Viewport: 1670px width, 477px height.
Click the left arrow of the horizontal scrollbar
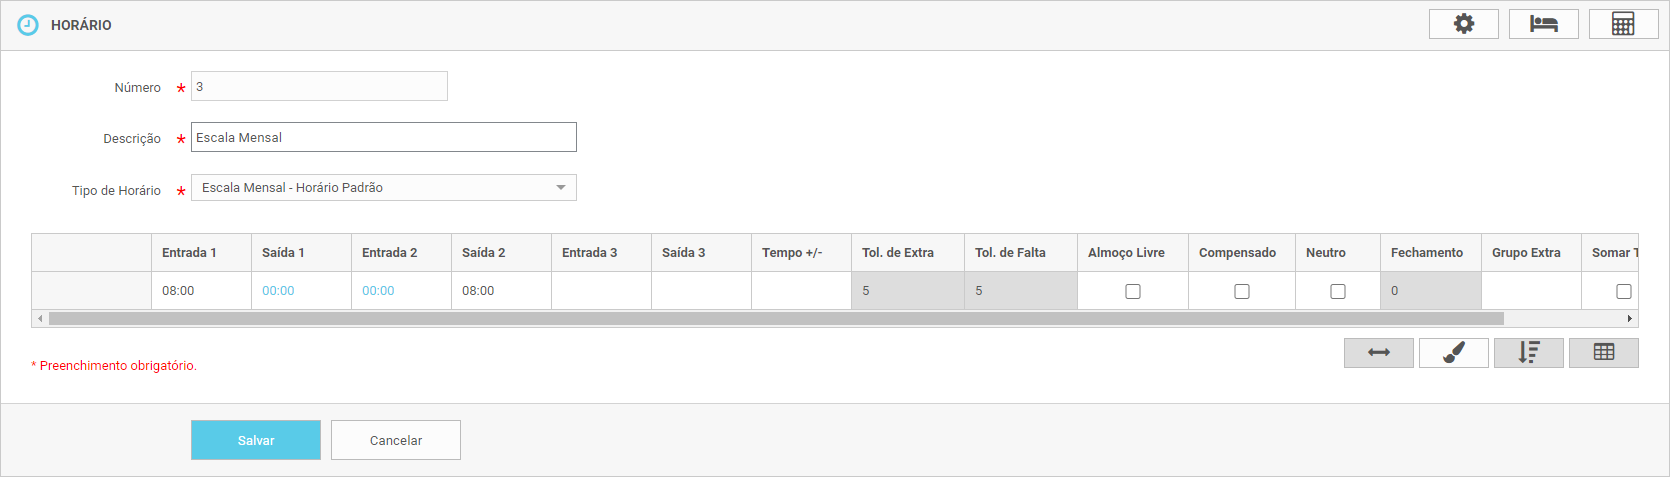pyautogui.click(x=40, y=319)
